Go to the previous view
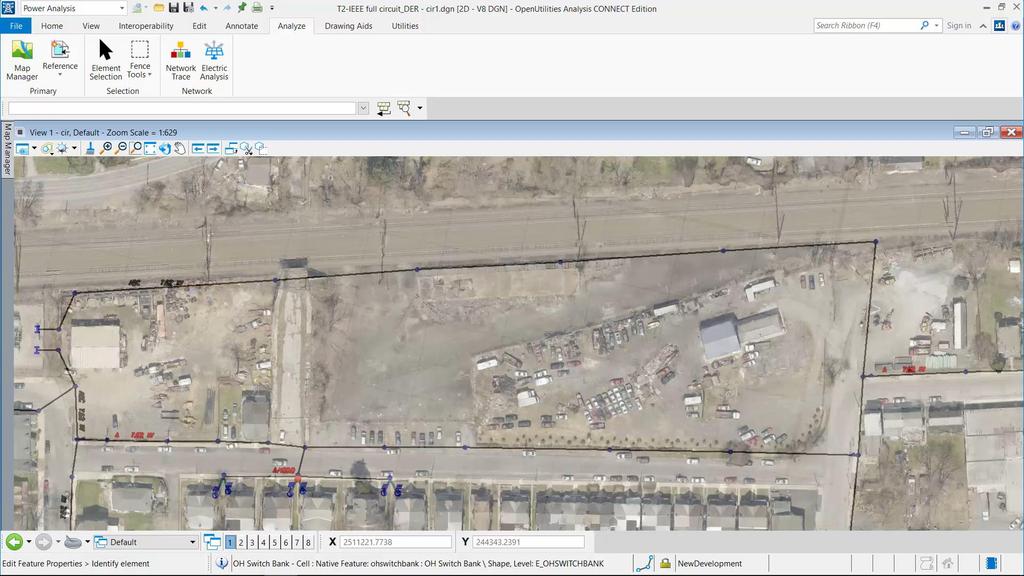This screenshot has width=1024, height=576. click(198, 149)
